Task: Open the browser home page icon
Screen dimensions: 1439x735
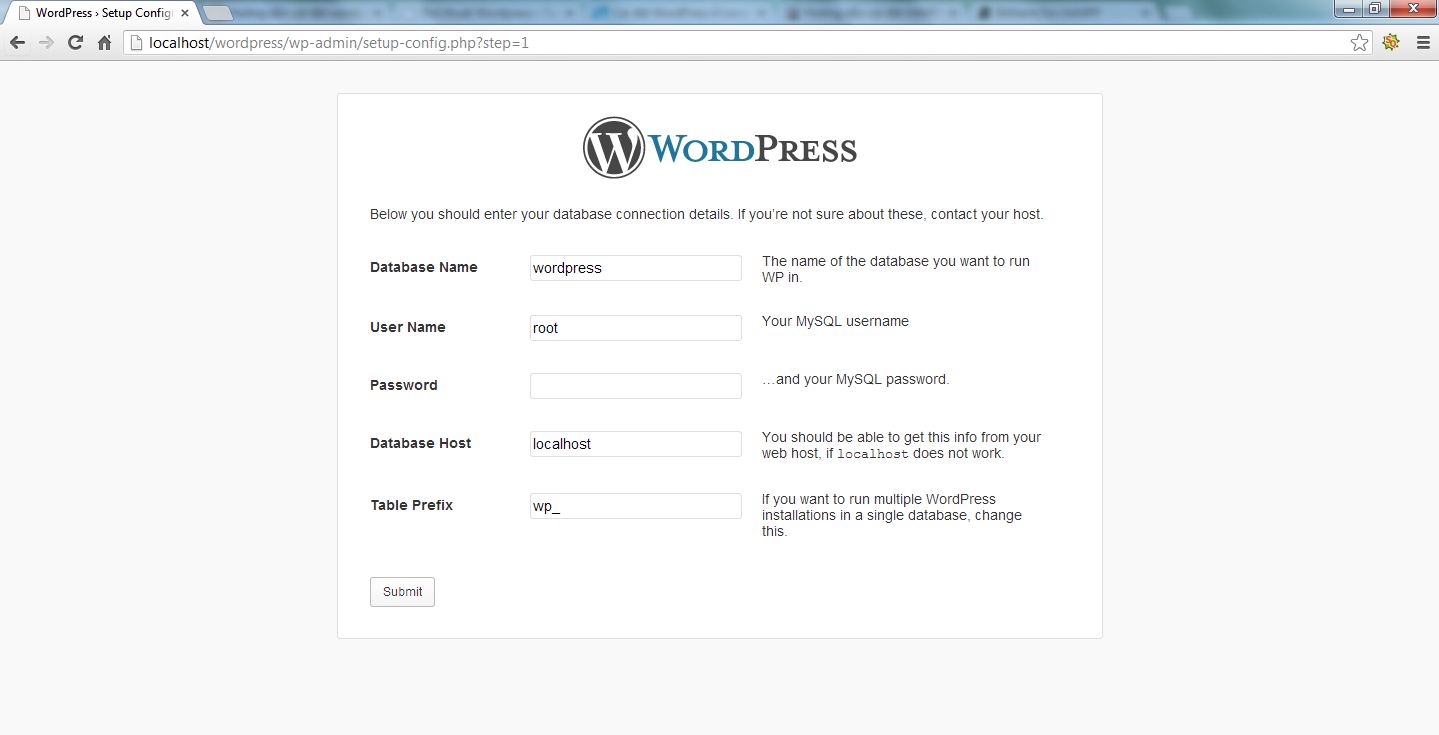Action: pyautogui.click(x=104, y=43)
